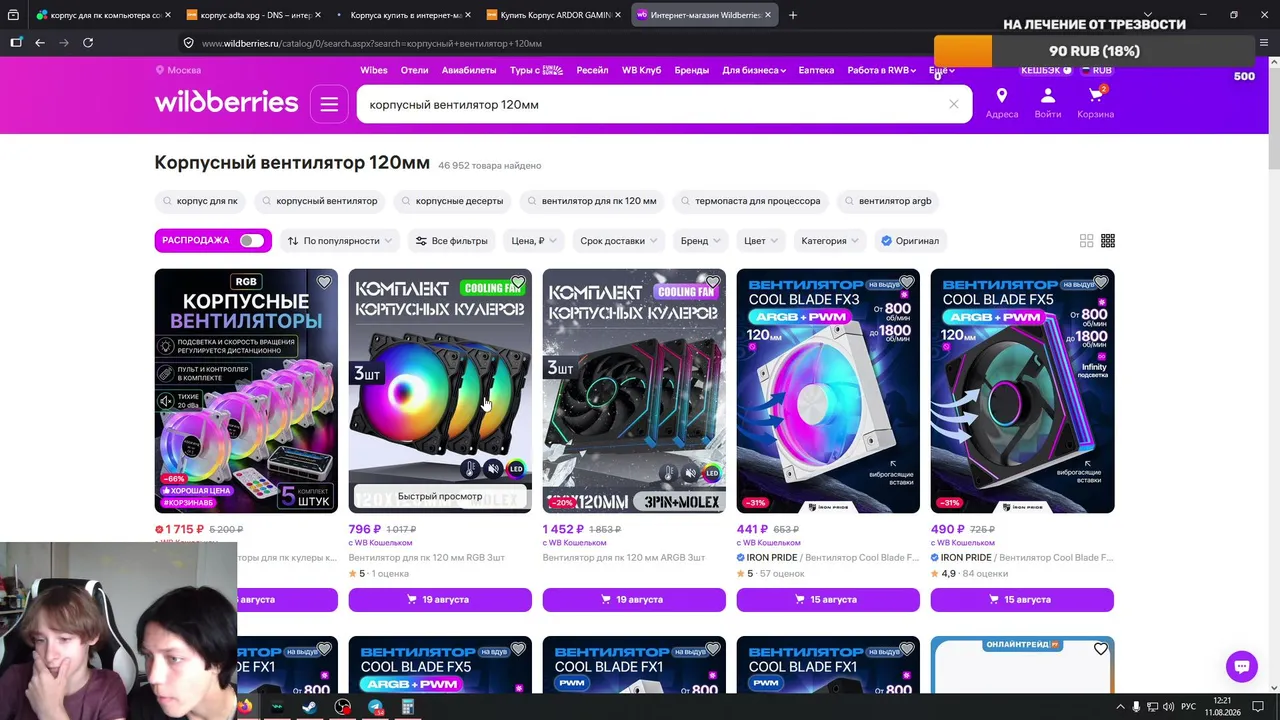
Task: Open Telegram from the taskbar
Action: point(375,707)
